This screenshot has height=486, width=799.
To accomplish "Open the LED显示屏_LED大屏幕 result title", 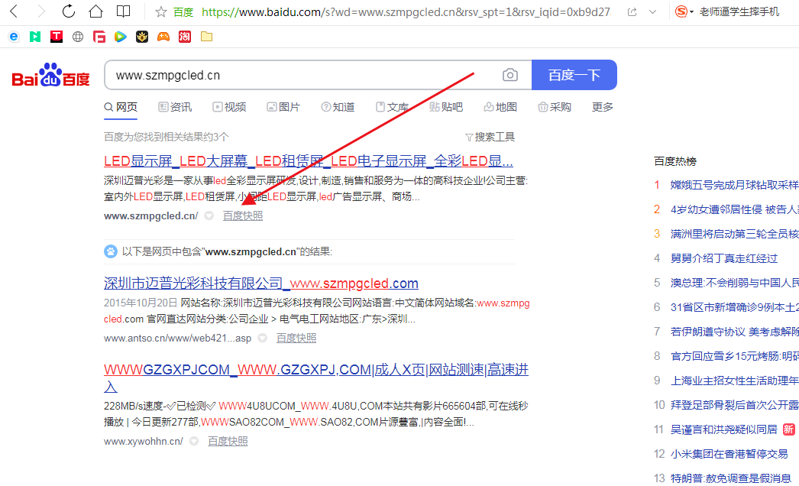I will pyautogui.click(x=308, y=161).
